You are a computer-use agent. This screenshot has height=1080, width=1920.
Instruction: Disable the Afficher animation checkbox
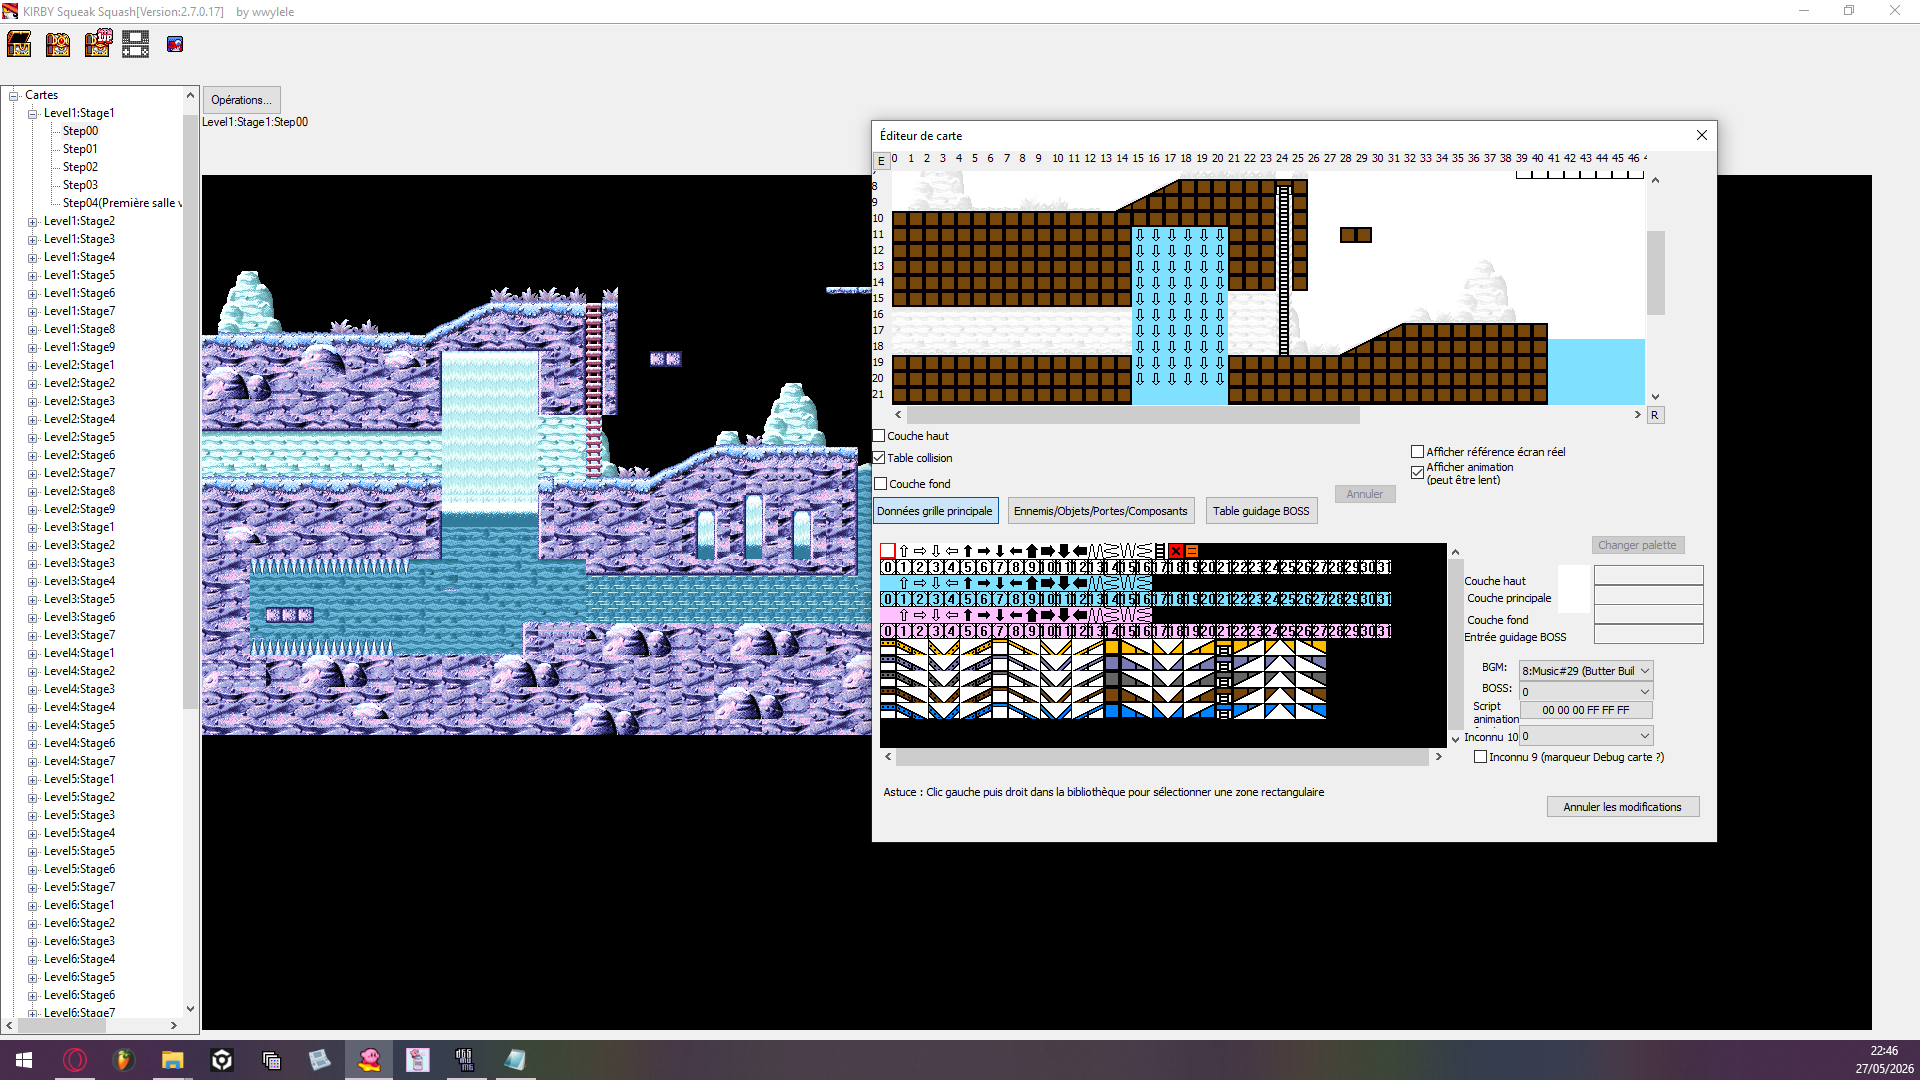1417,473
